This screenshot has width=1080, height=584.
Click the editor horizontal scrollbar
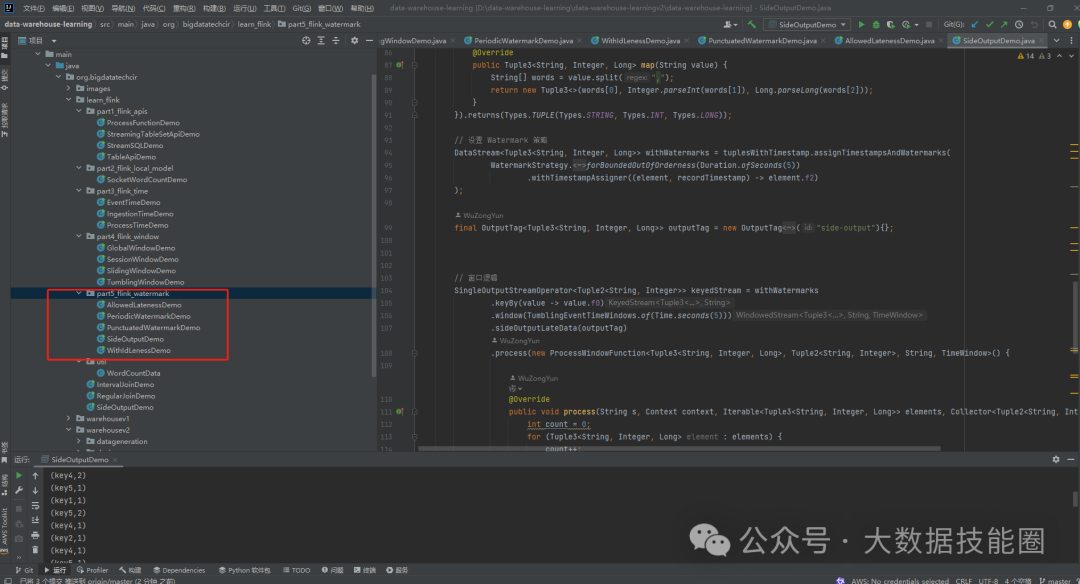(x=679, y=448)
